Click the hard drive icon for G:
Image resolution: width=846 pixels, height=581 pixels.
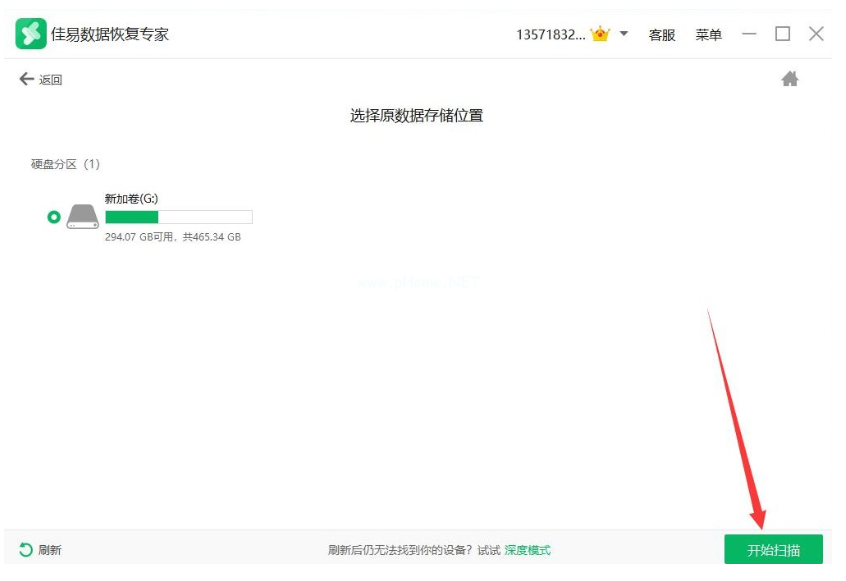click(83, 217)
